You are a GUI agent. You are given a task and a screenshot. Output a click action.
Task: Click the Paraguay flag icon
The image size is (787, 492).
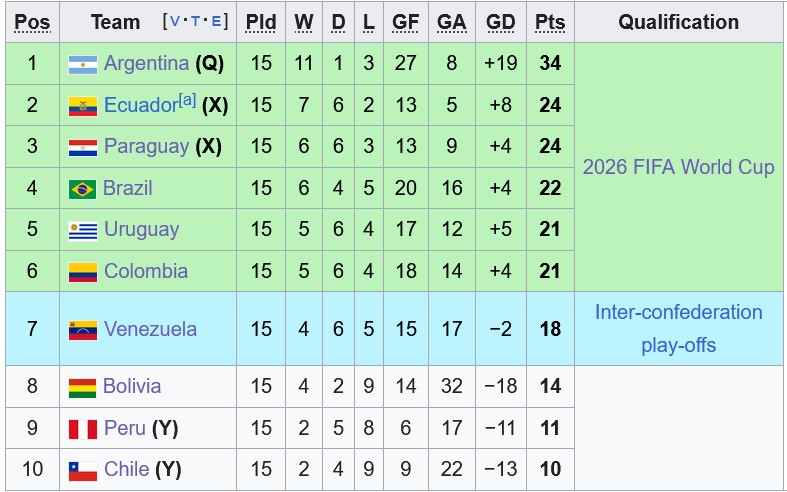(82, 147)
